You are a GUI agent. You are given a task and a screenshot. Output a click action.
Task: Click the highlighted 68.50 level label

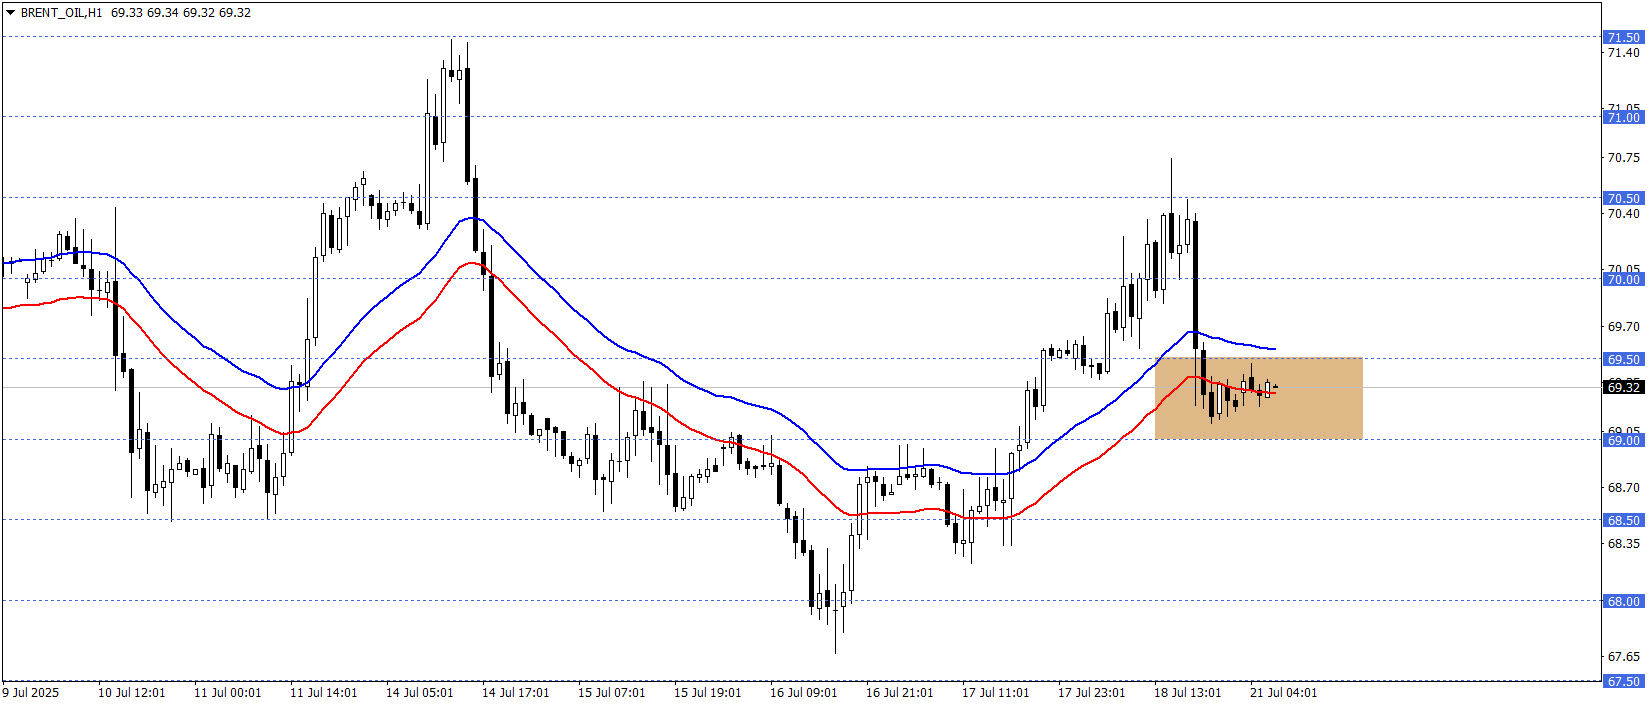point(1623,520)
